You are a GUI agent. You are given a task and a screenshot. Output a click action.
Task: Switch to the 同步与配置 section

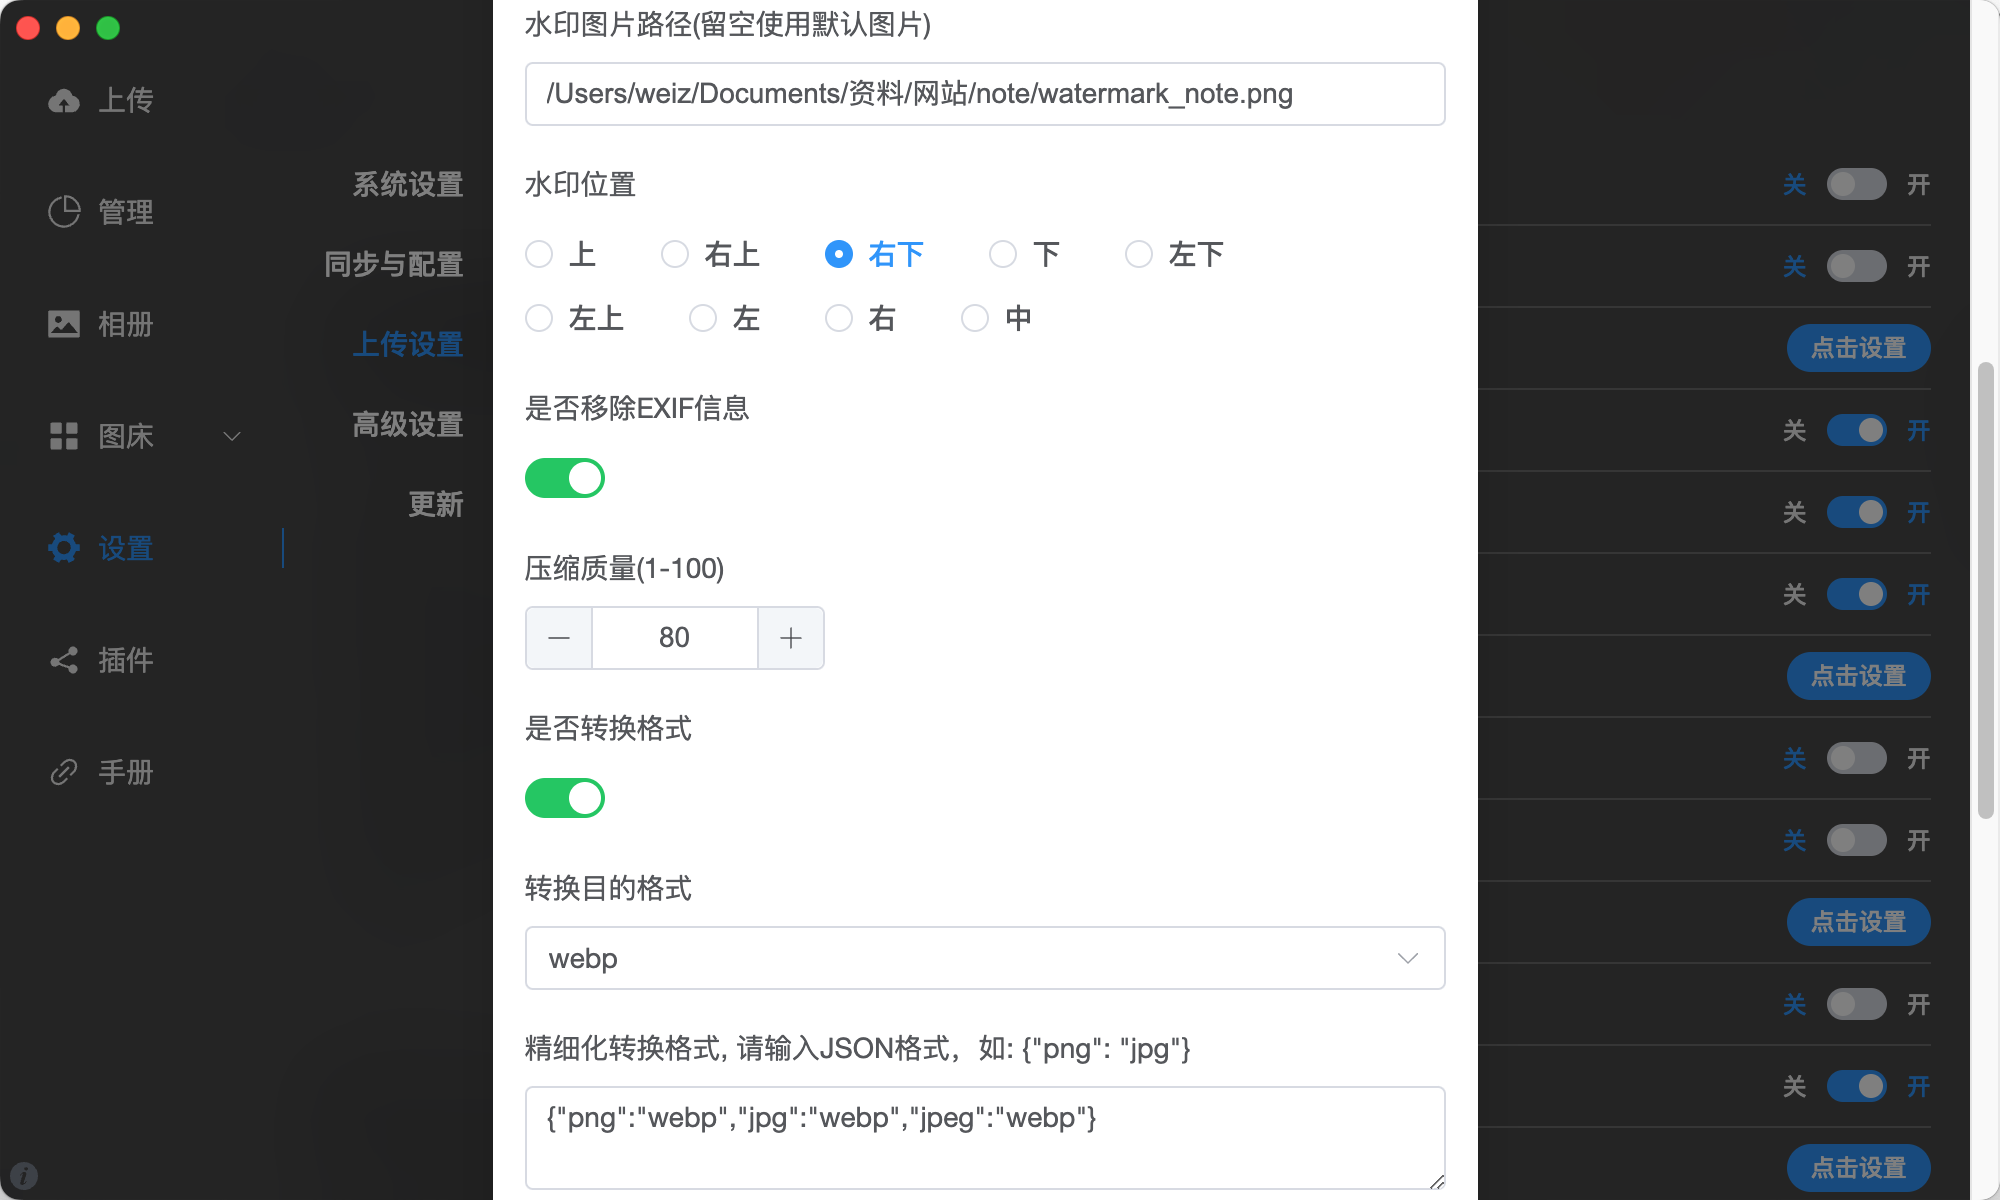(x=393, y=265)
